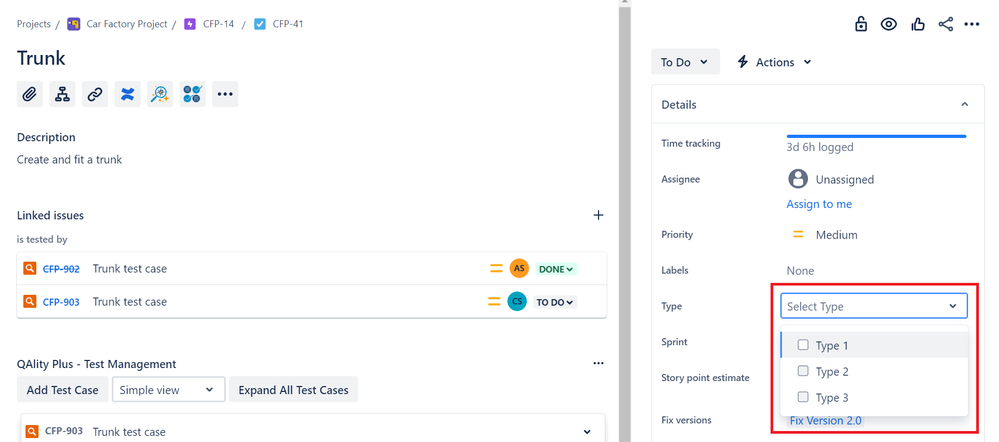Click the description text 'Create and fit a trunk'
Viewport: 999px width, 442px height.
point(69,159)
